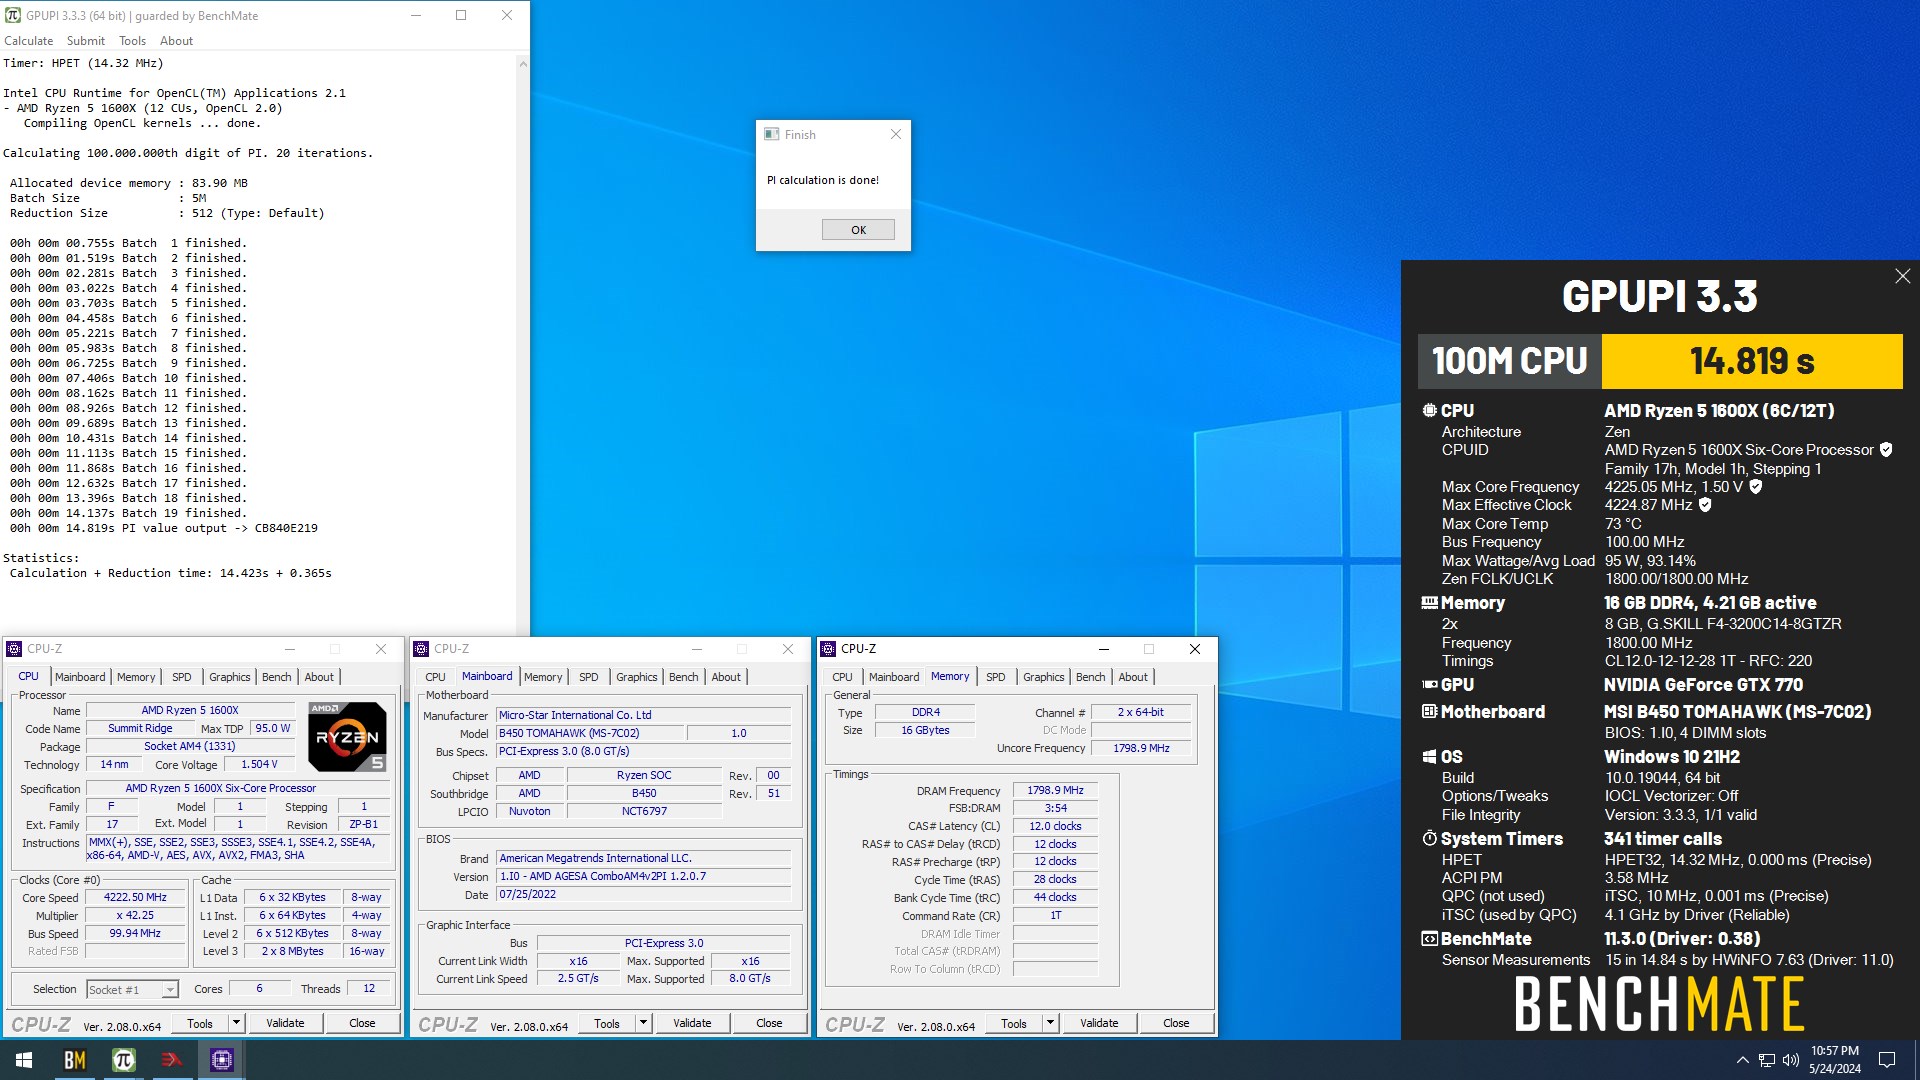Minimize the Memory CPU-Z window
Viewport: 1920px width, 1080px height.
click(1104, 649)
